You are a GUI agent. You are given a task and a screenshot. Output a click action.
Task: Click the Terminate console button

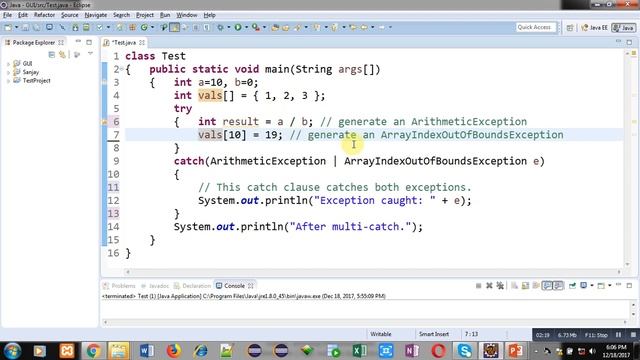[x=478, y=286]
